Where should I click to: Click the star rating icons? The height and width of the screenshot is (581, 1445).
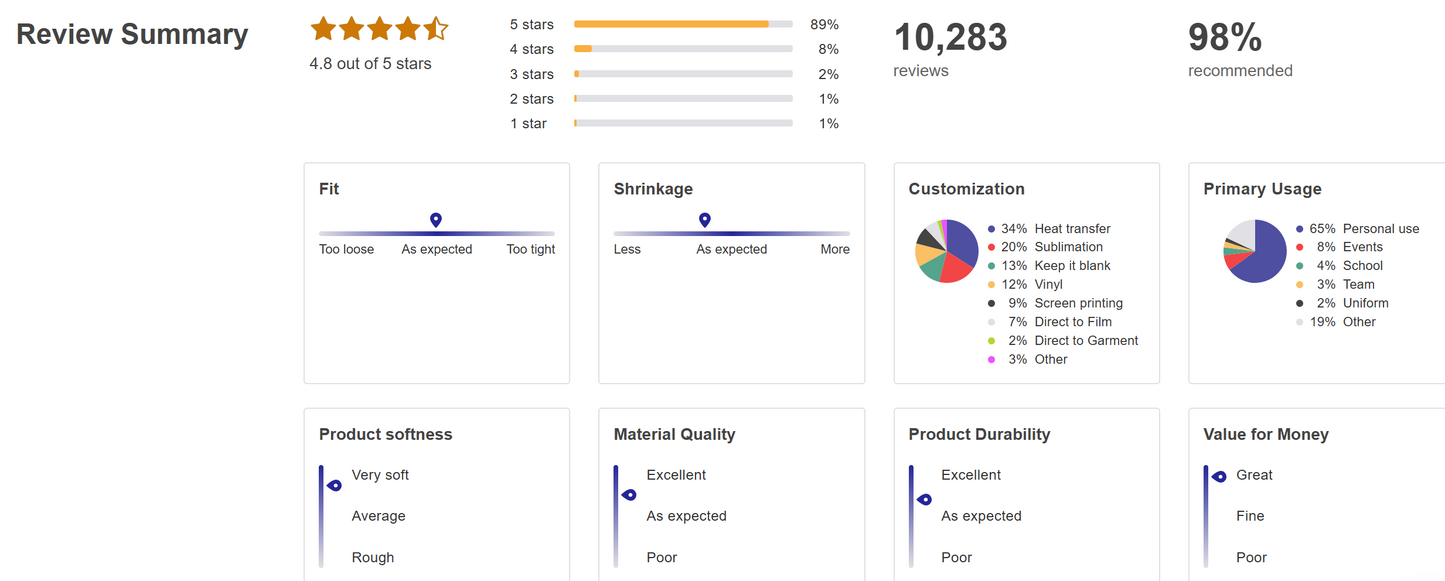coord(379,29)
